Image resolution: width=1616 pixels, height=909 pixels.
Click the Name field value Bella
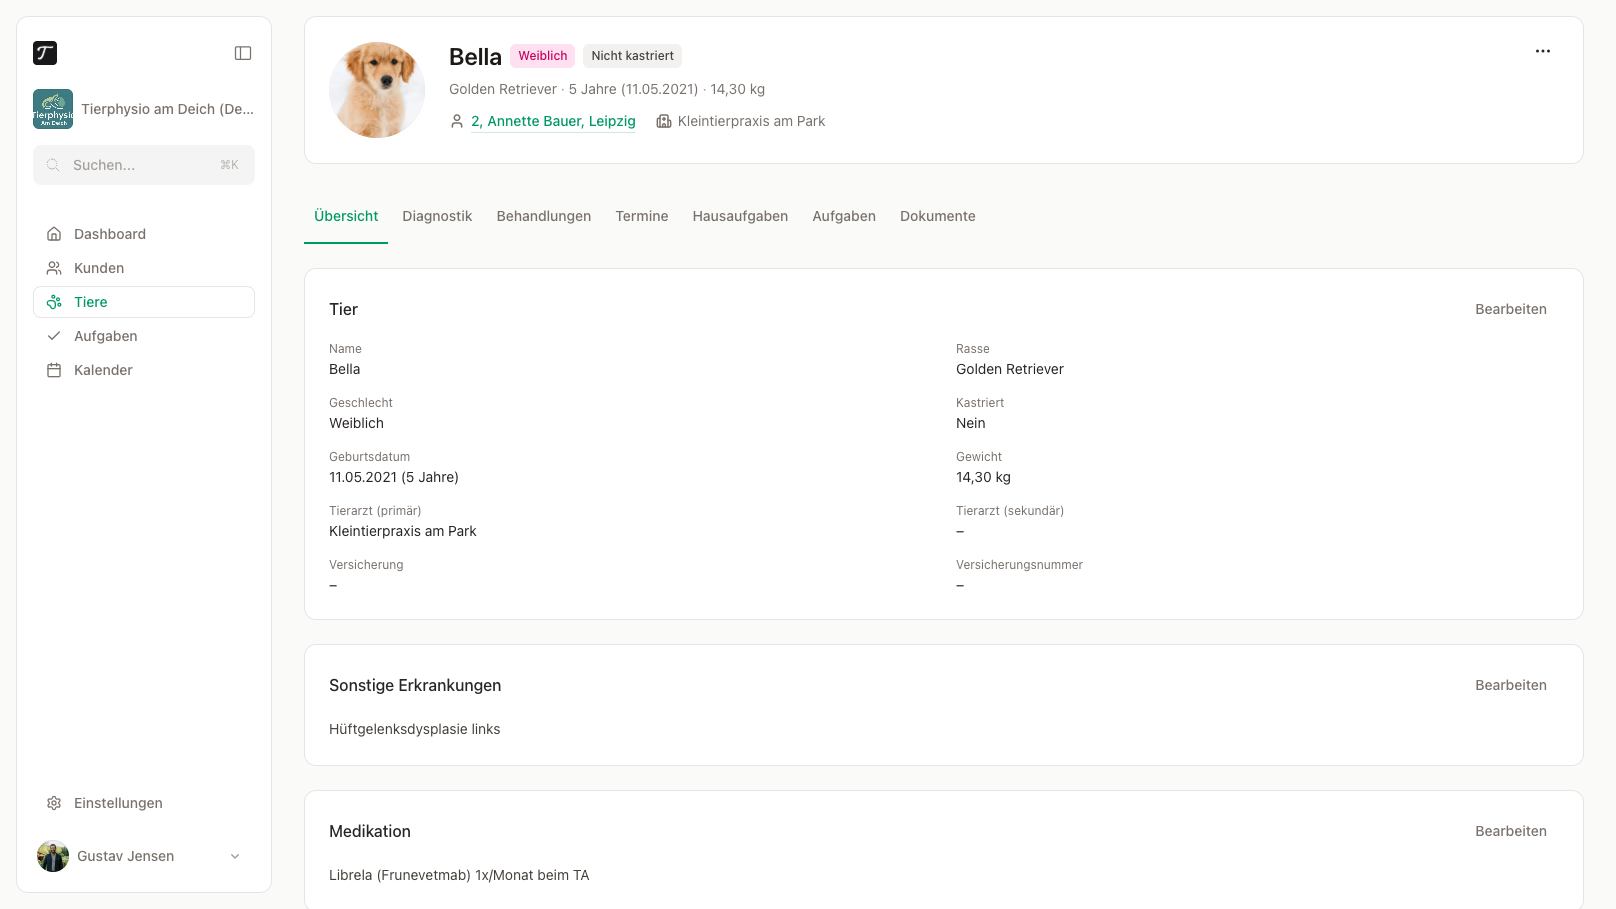click(345, 369)
